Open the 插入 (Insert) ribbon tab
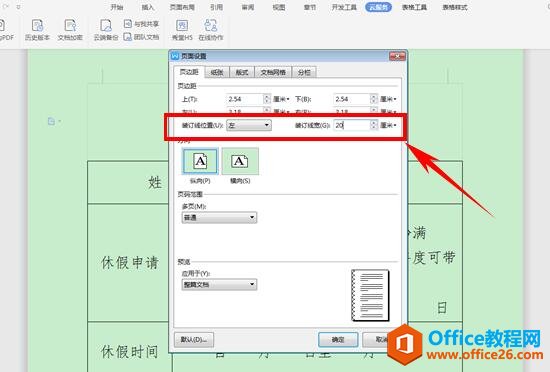This screenshot has height=372, width=550. [x=148, y=7]
